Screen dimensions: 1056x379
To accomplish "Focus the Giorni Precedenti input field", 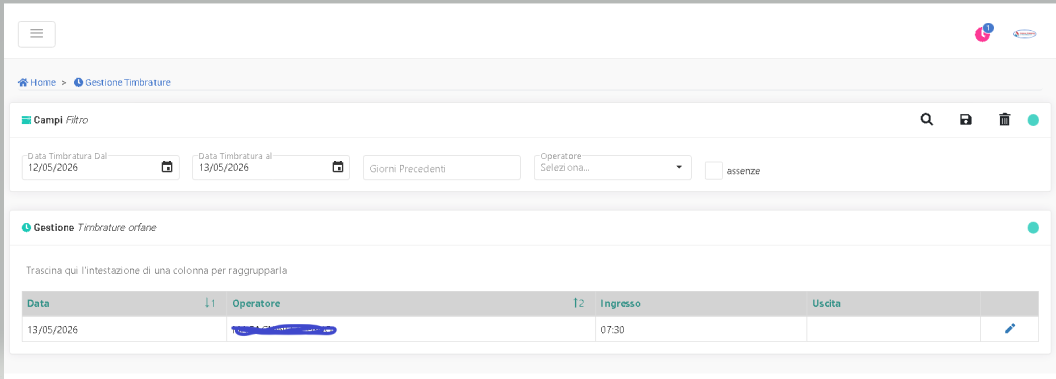I will point(442,168).
